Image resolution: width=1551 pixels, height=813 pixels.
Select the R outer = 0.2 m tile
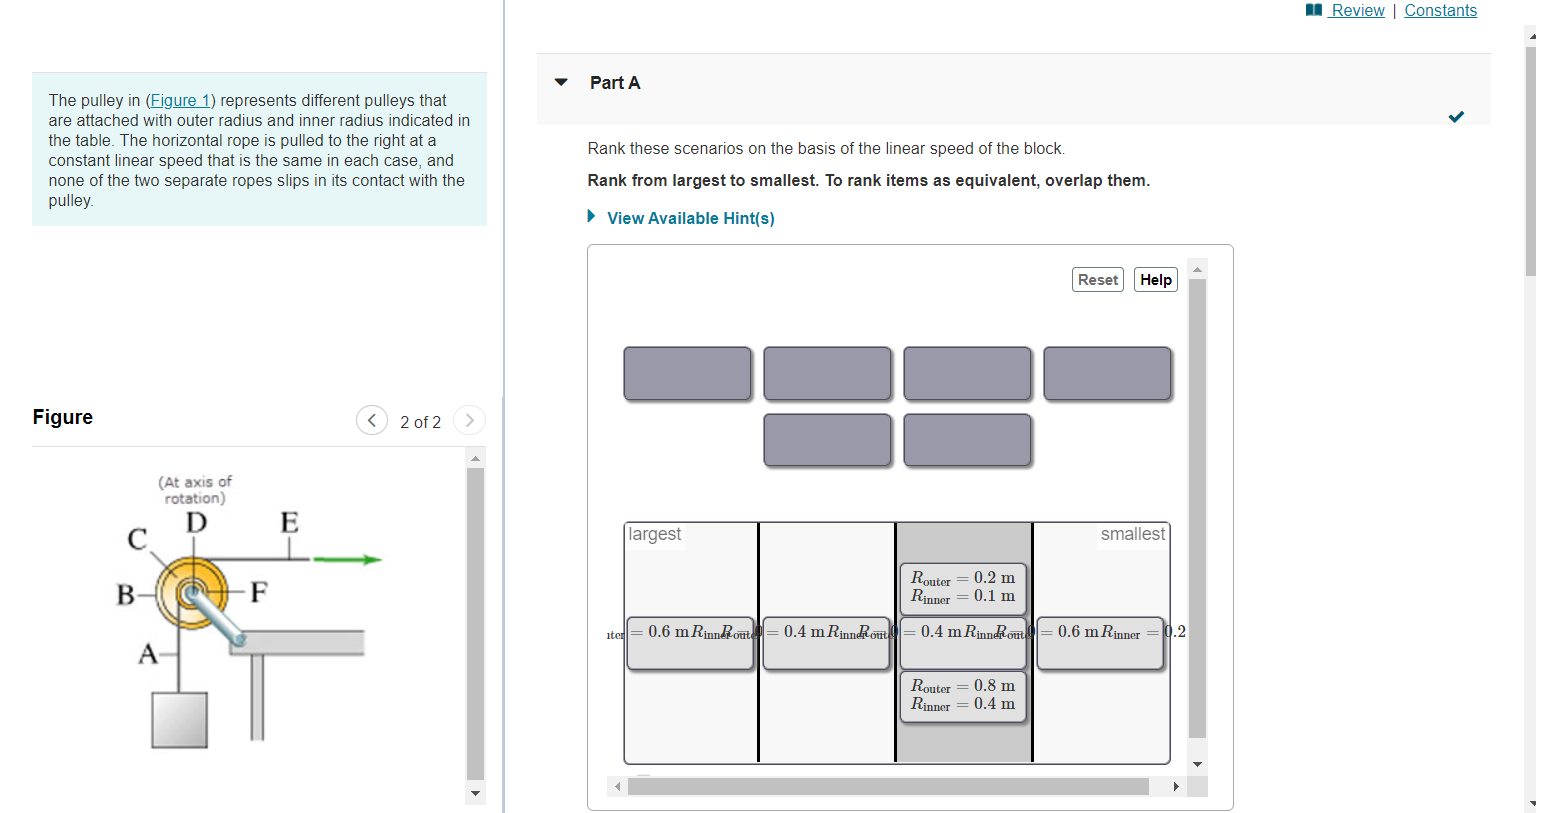(963, 587)
